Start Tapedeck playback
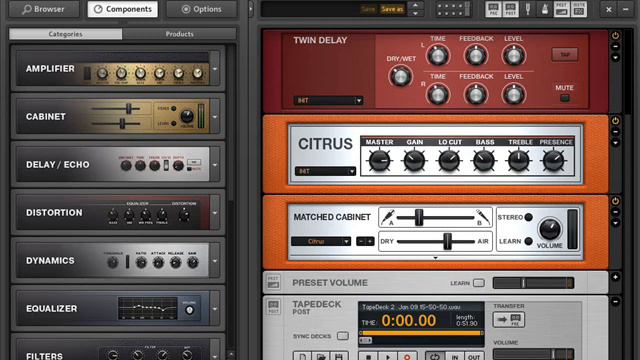Screen dimensions: 640x360 coord(388,356)
